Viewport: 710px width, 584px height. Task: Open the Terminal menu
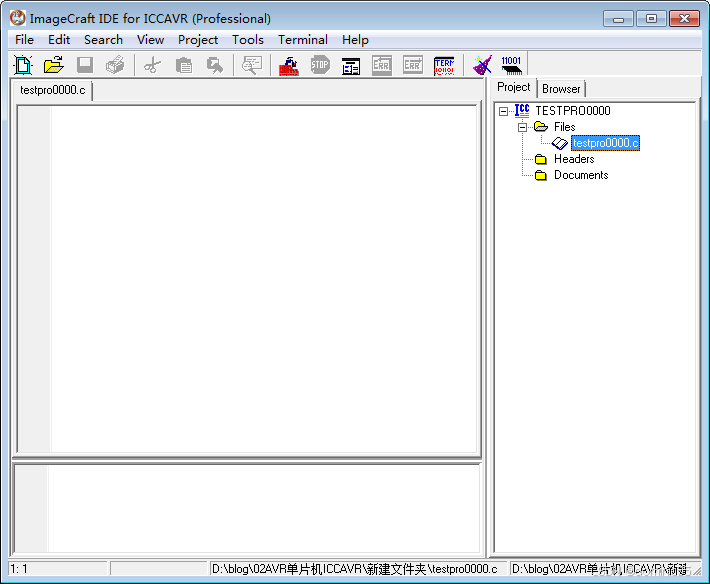(x=303, y=40)
